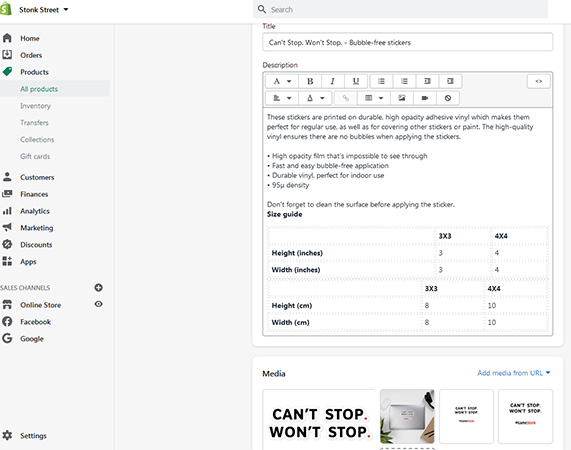This screenshot has width=571, height=450.
Task: Click the outdent icon
Action: [428, 81]
